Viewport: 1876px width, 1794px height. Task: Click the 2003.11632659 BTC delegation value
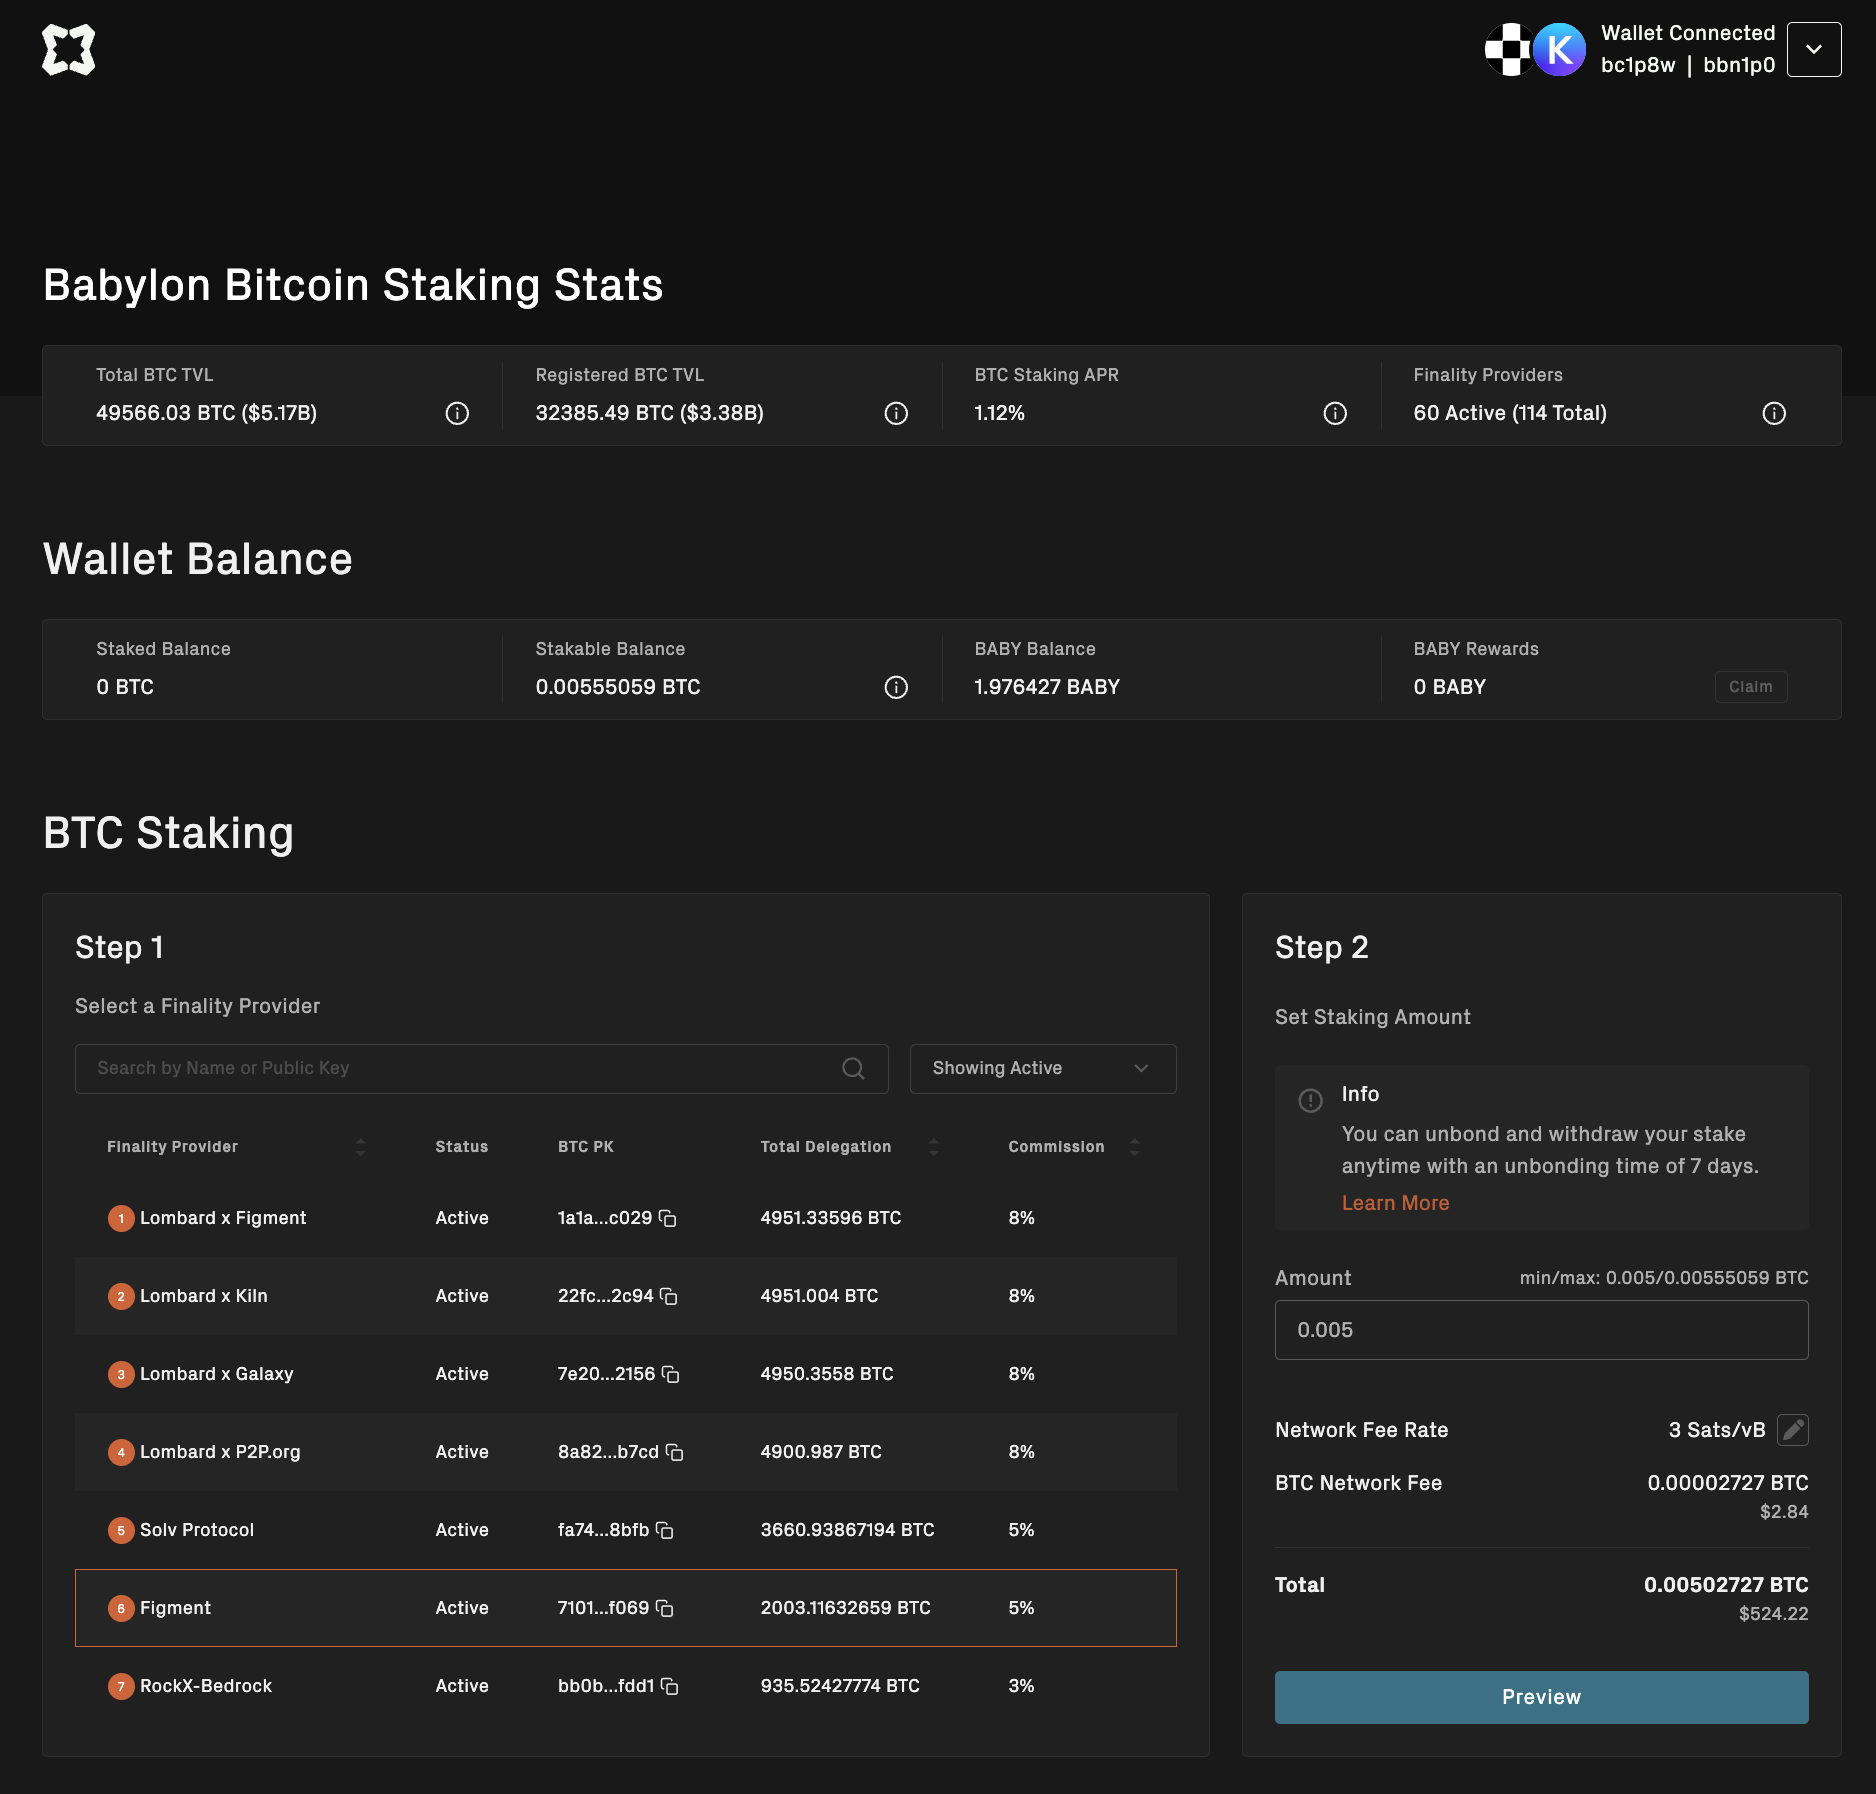[x=845, y=1608]
